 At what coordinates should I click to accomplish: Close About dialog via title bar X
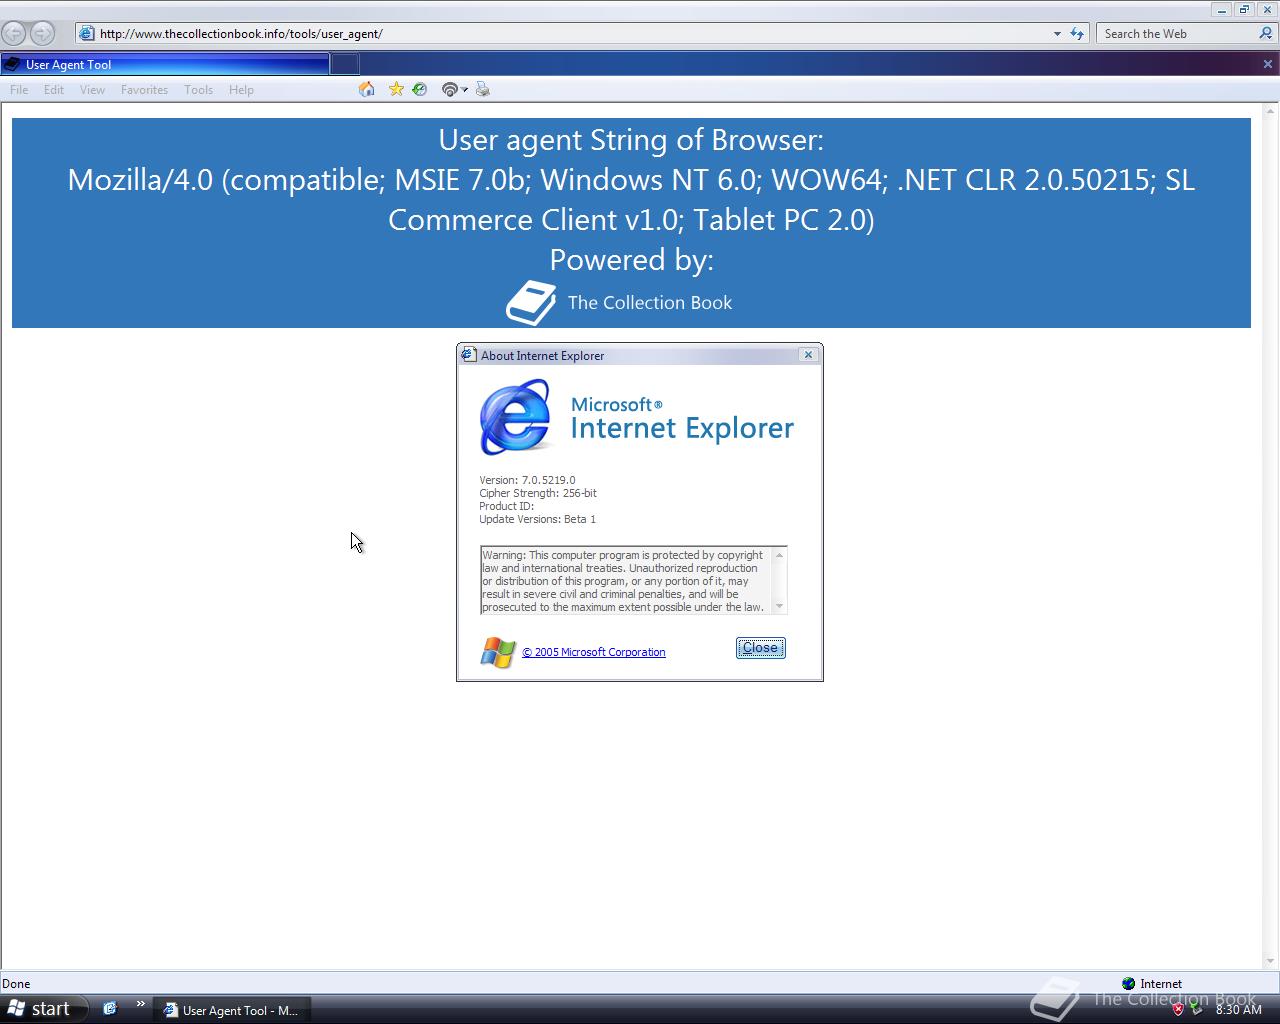[808, 355]
